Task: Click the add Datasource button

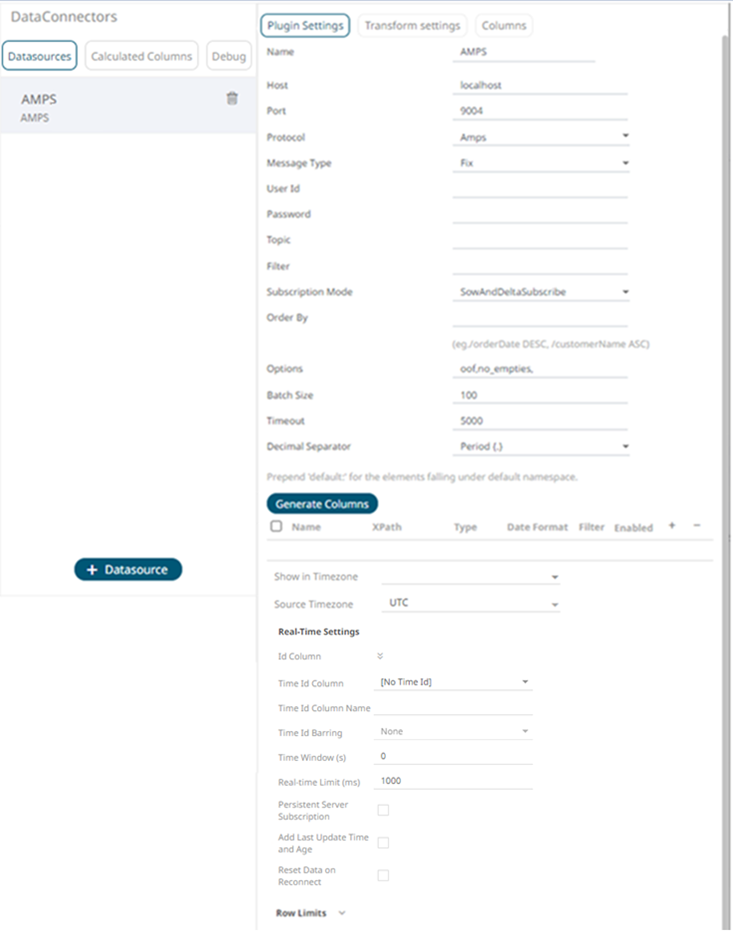Action: [x=128, y=569]
